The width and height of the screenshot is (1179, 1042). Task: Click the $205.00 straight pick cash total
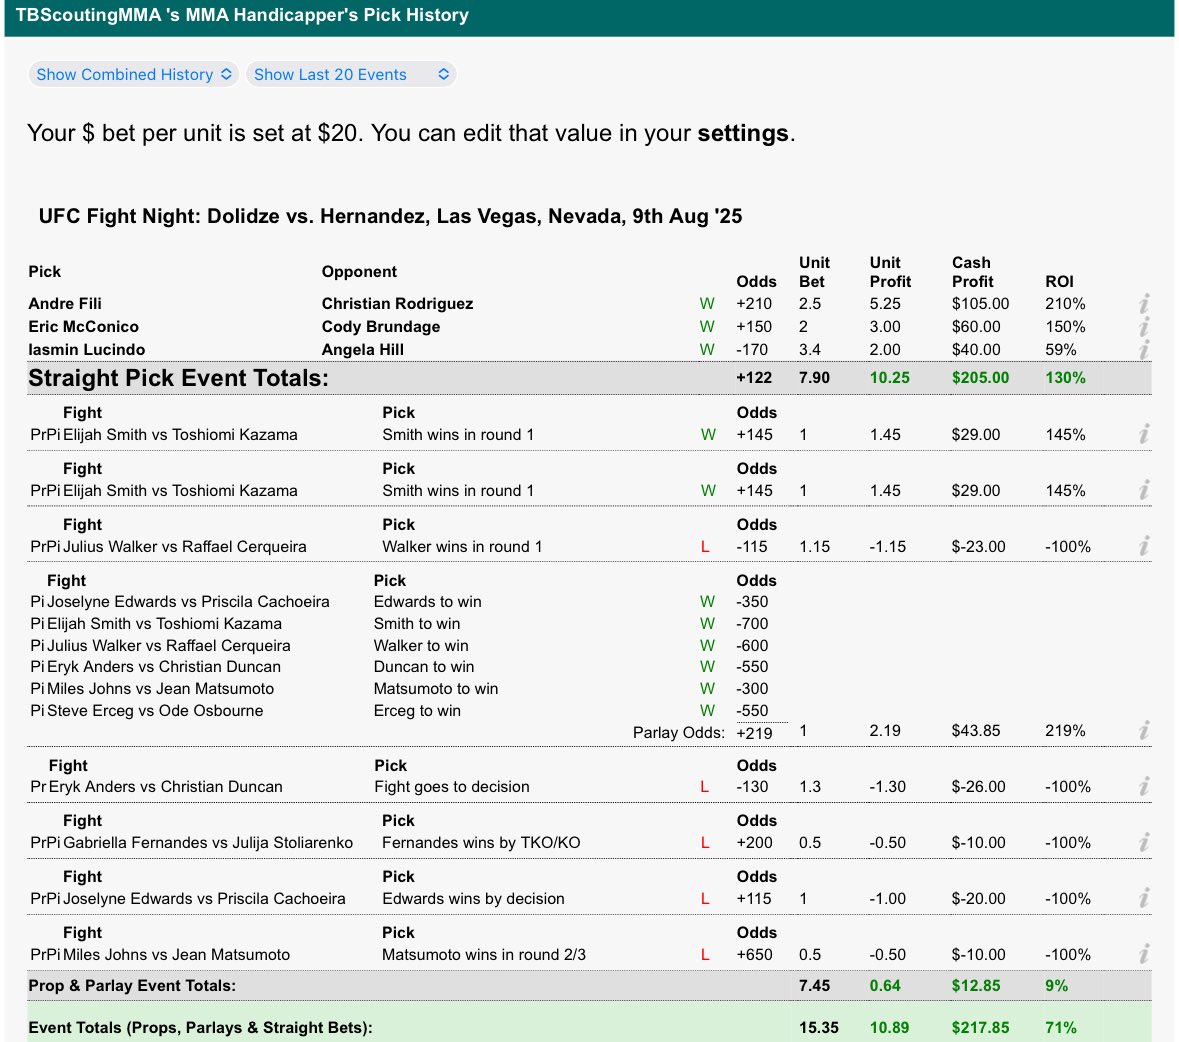(x=980, y=378)
